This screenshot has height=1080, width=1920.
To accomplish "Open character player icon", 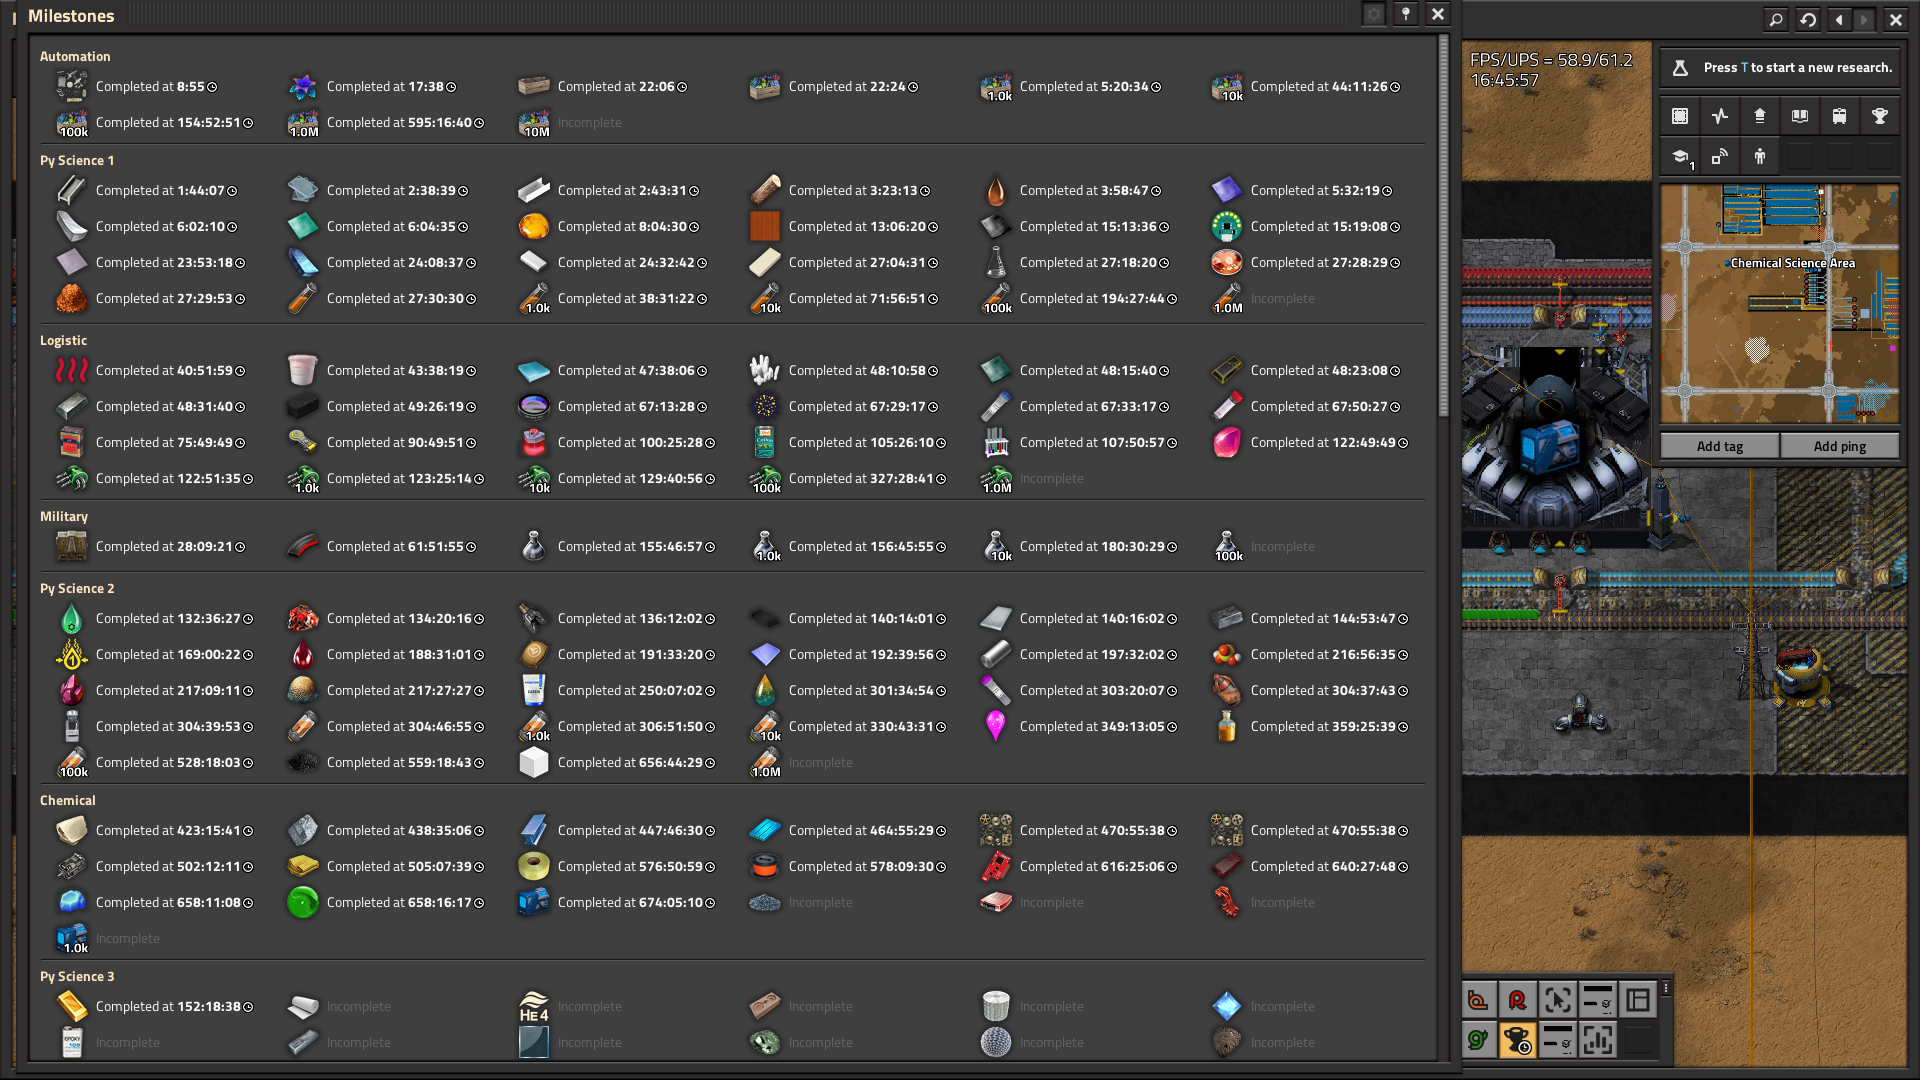I will point(1760,156).
